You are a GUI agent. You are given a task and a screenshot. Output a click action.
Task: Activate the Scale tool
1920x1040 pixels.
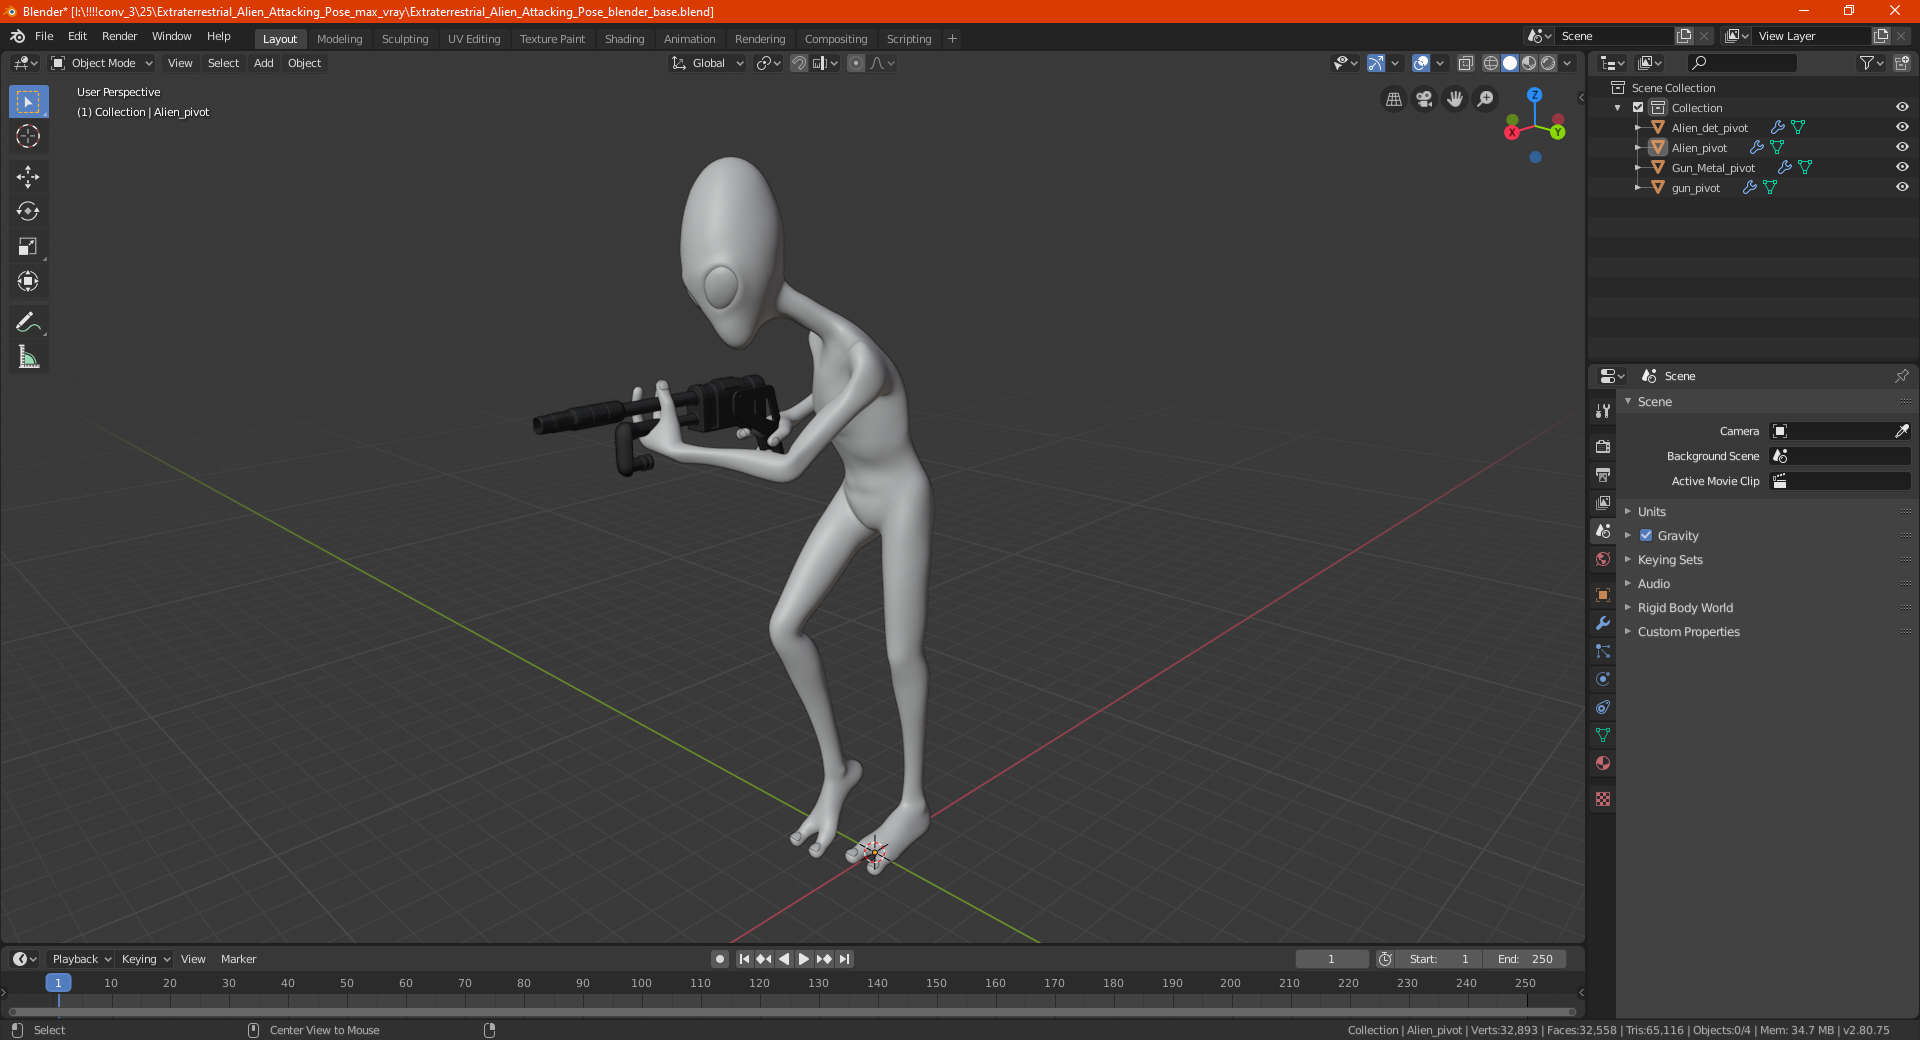point(28,246)
